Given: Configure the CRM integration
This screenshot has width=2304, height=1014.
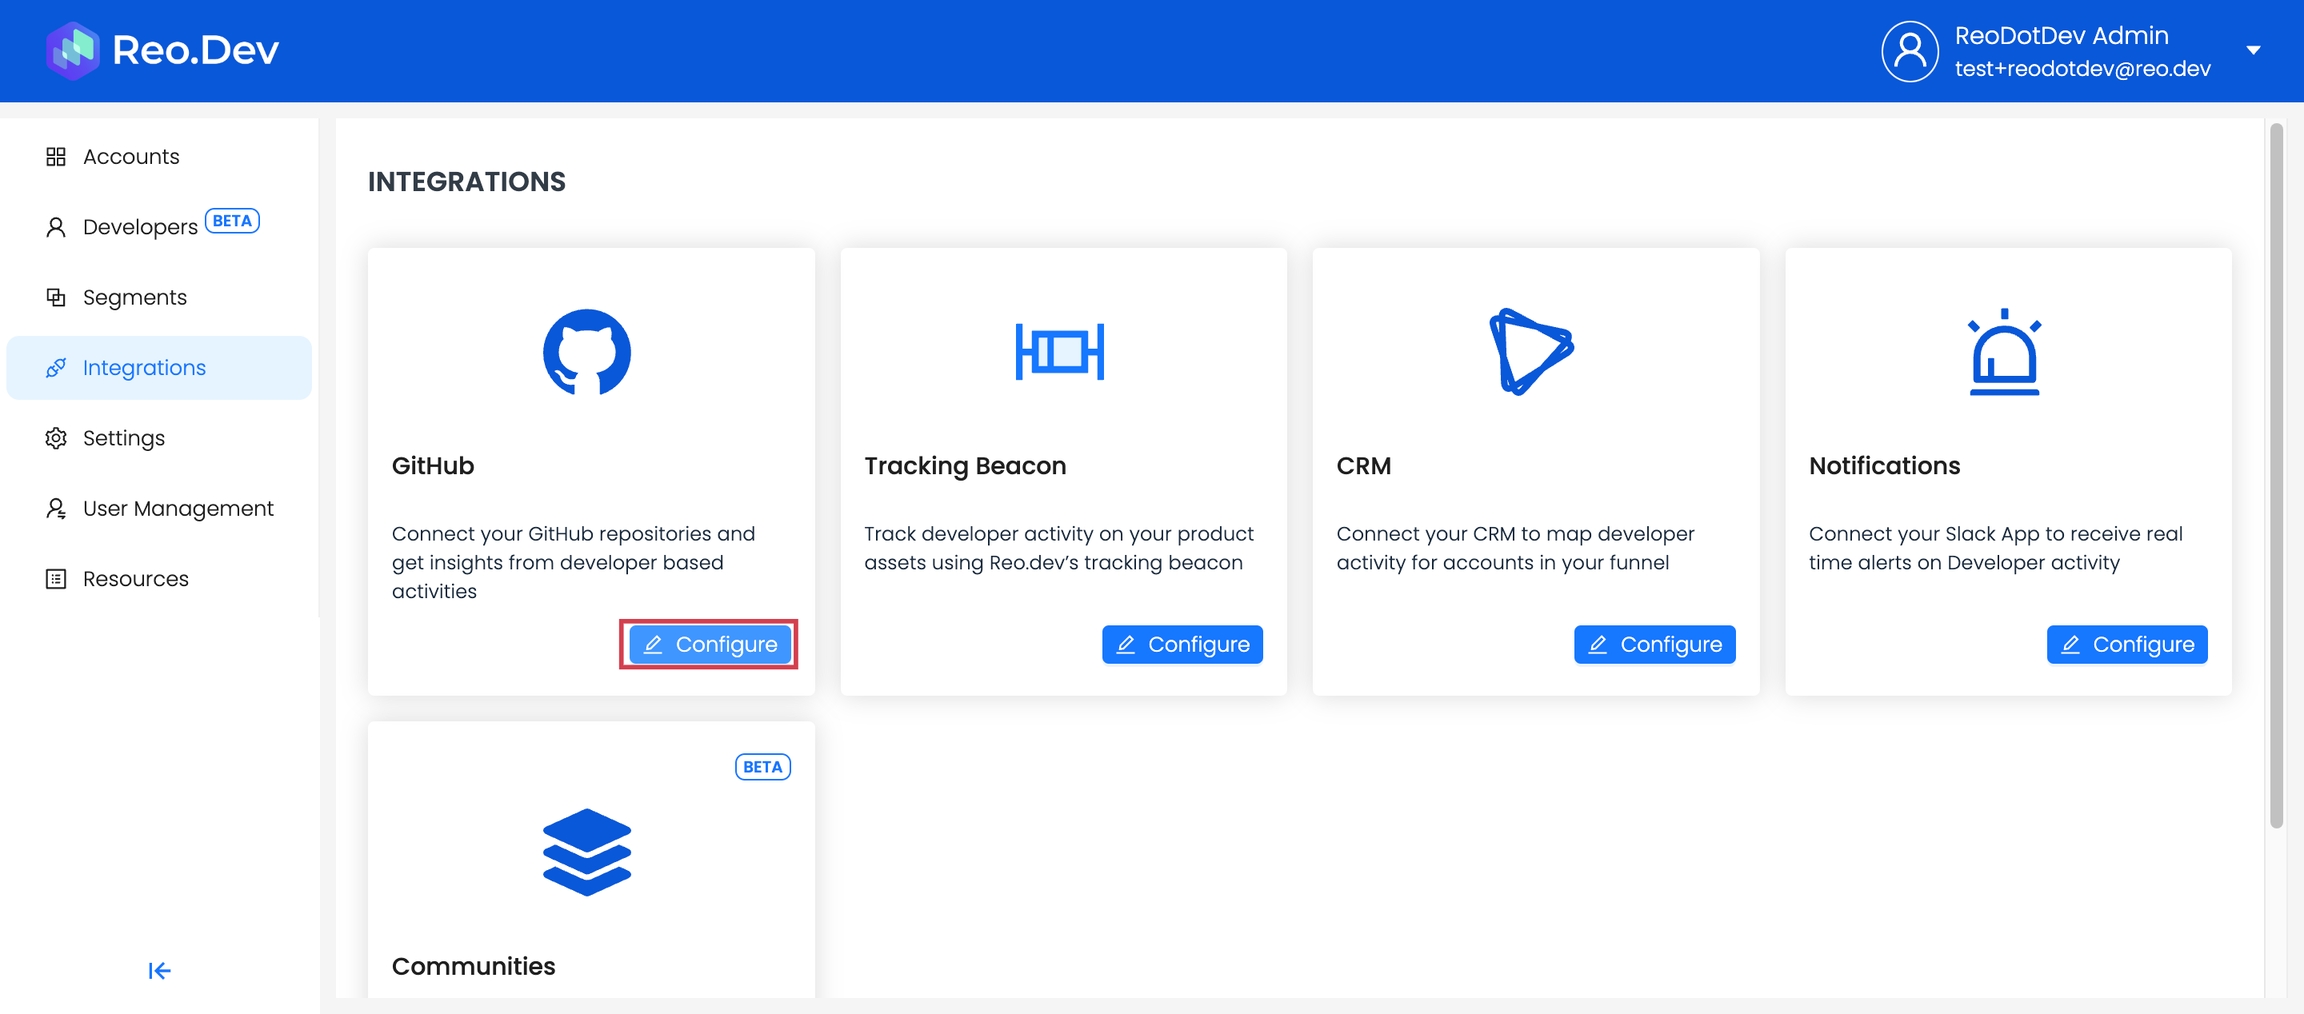Looking at the screenshot, I should coord(1654,645).
